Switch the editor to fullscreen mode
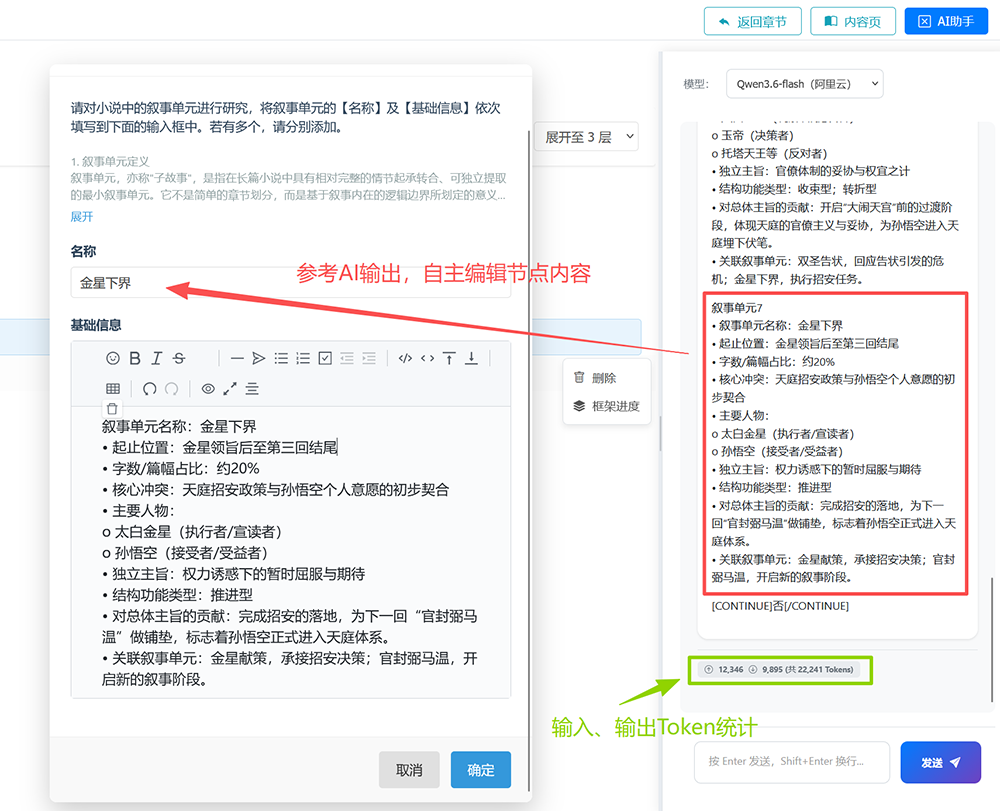 [230, 389]
